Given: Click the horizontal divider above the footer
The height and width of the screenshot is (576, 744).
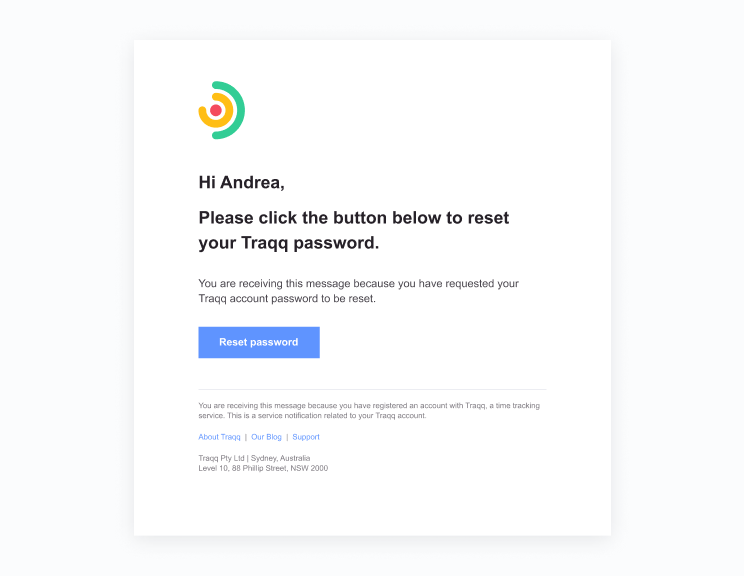Looking at the screenshot, I should (372, 390).
